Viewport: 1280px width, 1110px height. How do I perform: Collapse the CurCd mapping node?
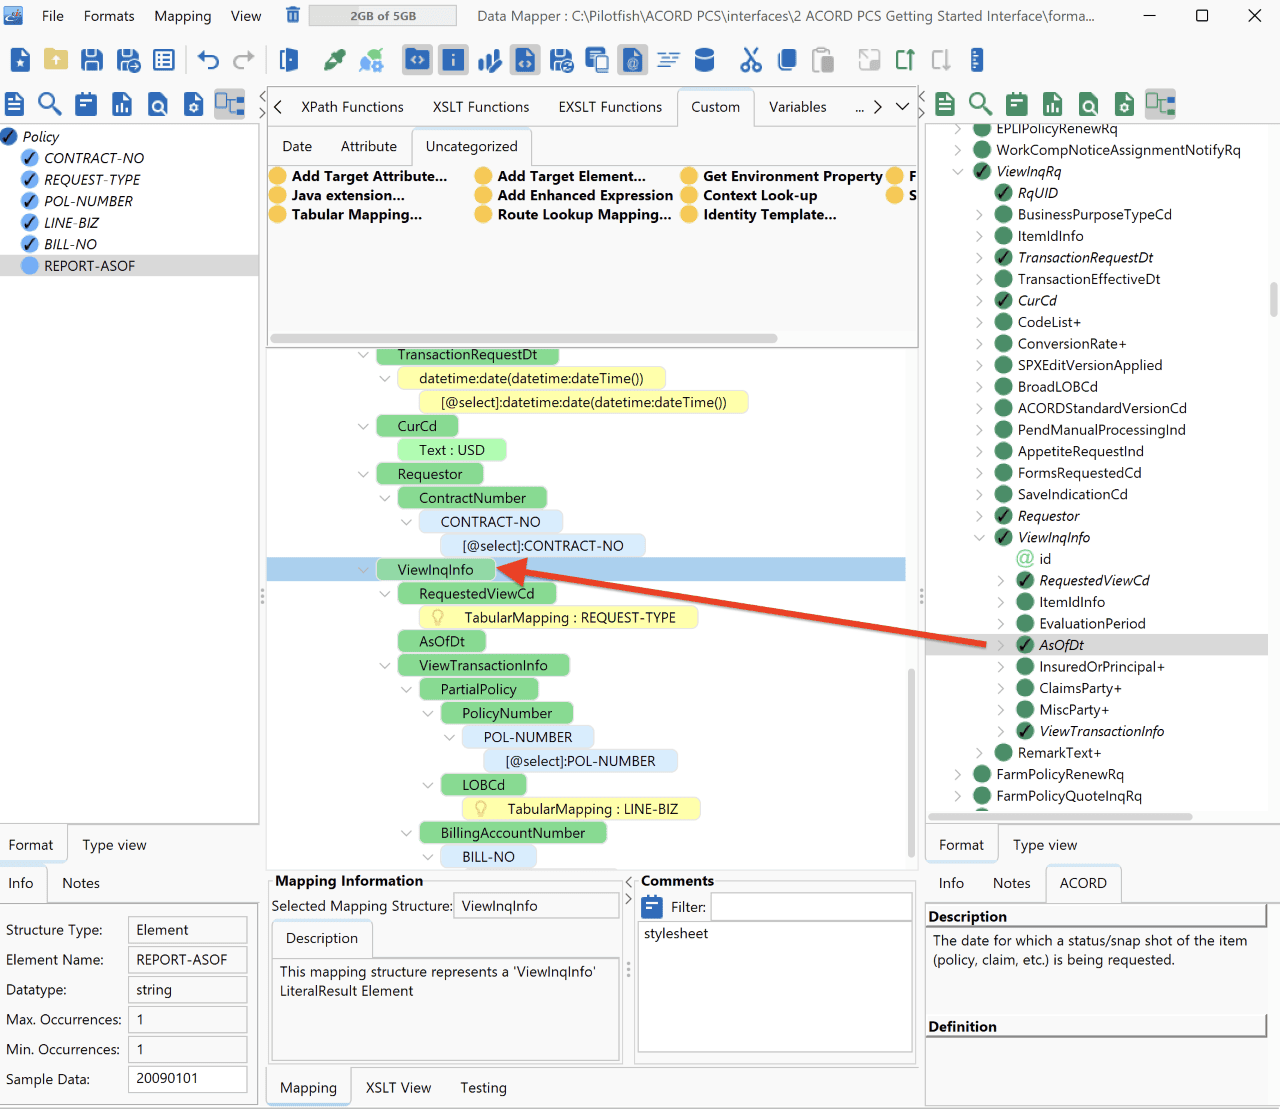(363, 426)
